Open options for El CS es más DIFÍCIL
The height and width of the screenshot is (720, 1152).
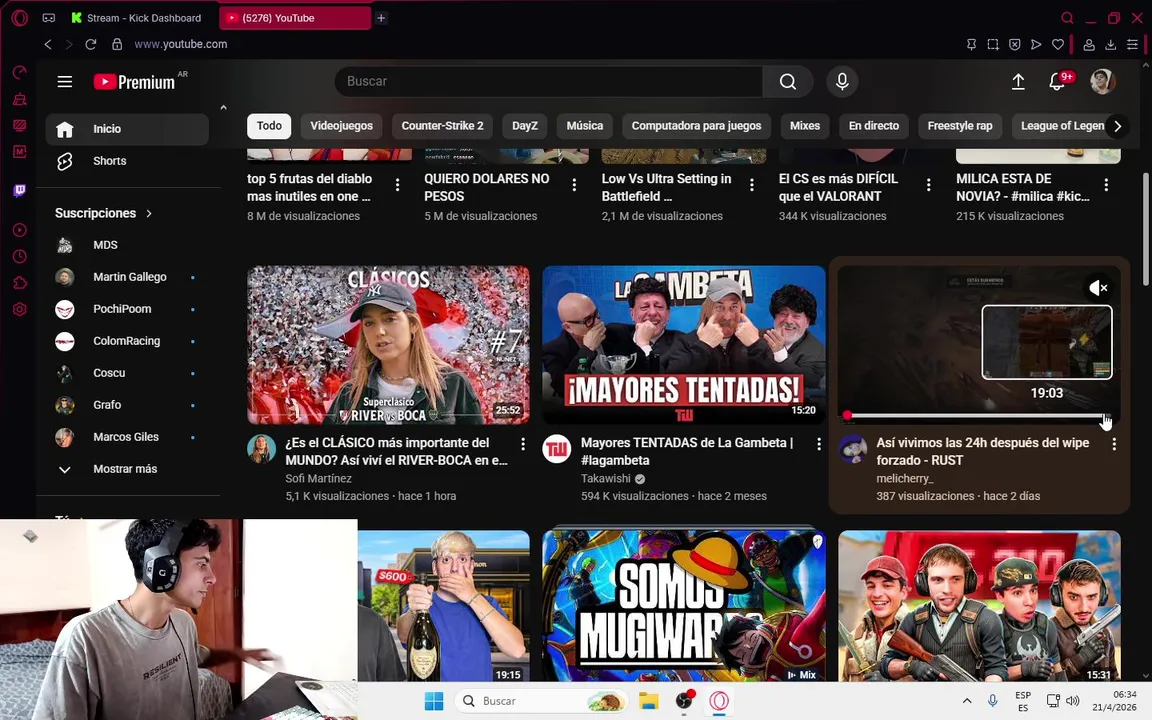tap(929, 185)
